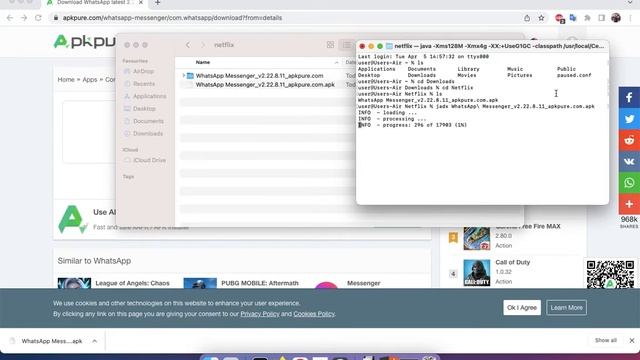Share page on Twitter
Viewport: 640px width, 360px height.
pyautogui.click(x=629, y=119)
